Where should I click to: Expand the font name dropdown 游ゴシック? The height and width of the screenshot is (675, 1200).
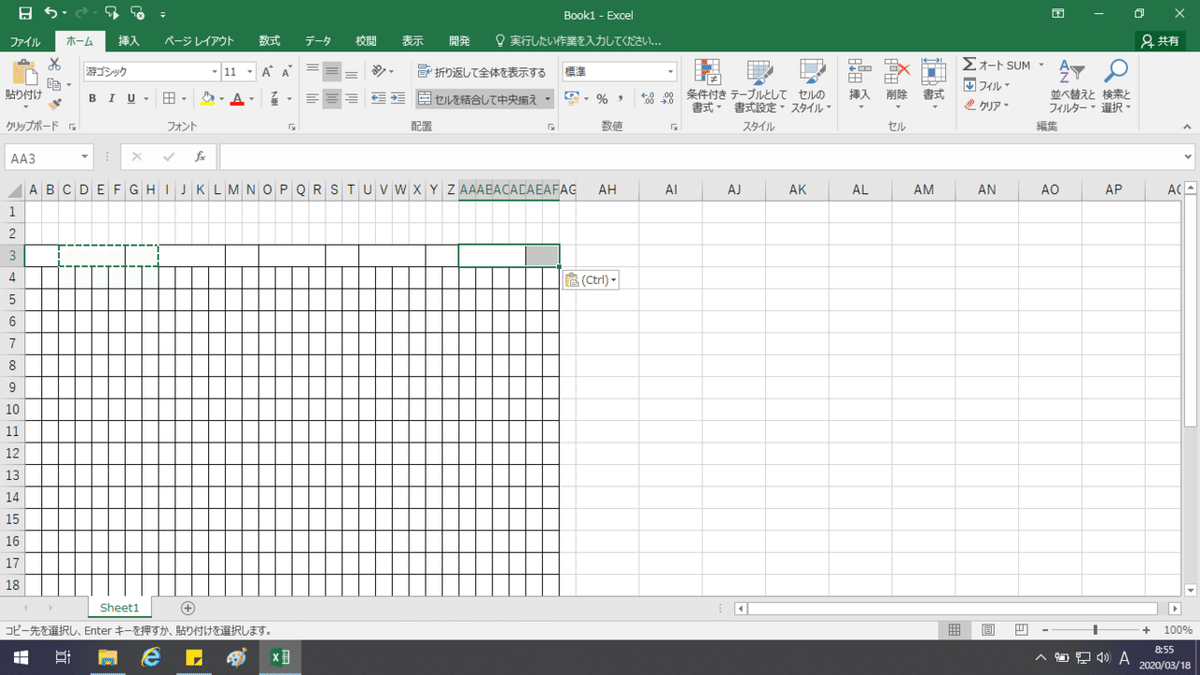click(x=215, y=72)
